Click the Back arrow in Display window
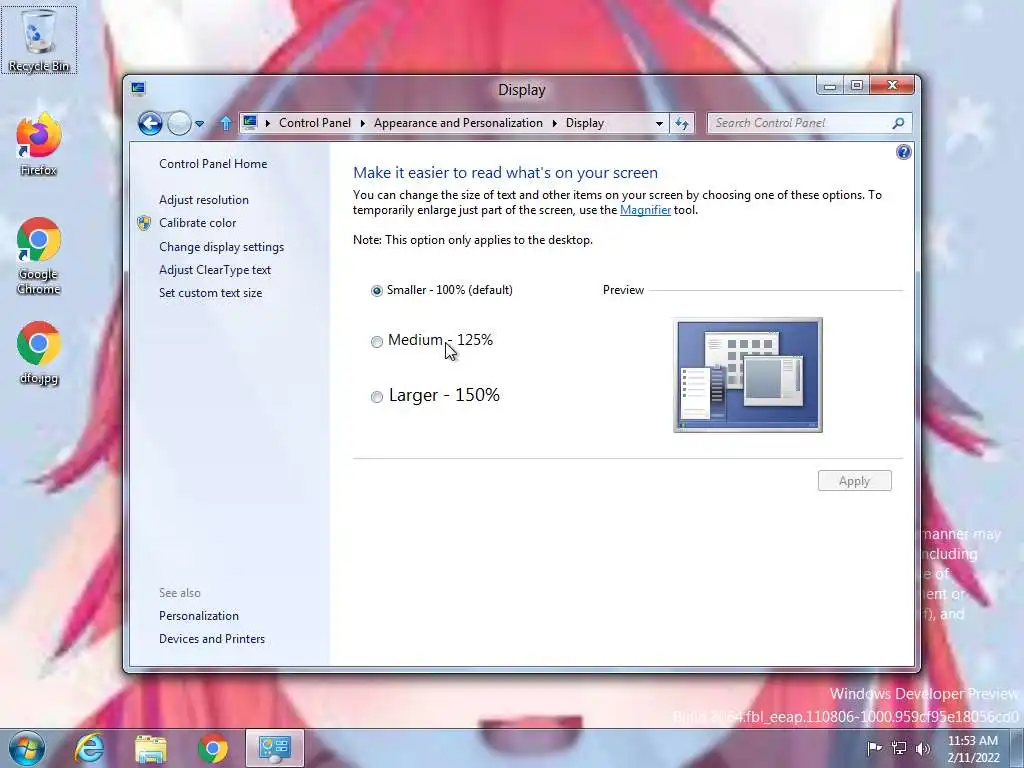This screenshot has width=1024, height=768. pos(150,123)
